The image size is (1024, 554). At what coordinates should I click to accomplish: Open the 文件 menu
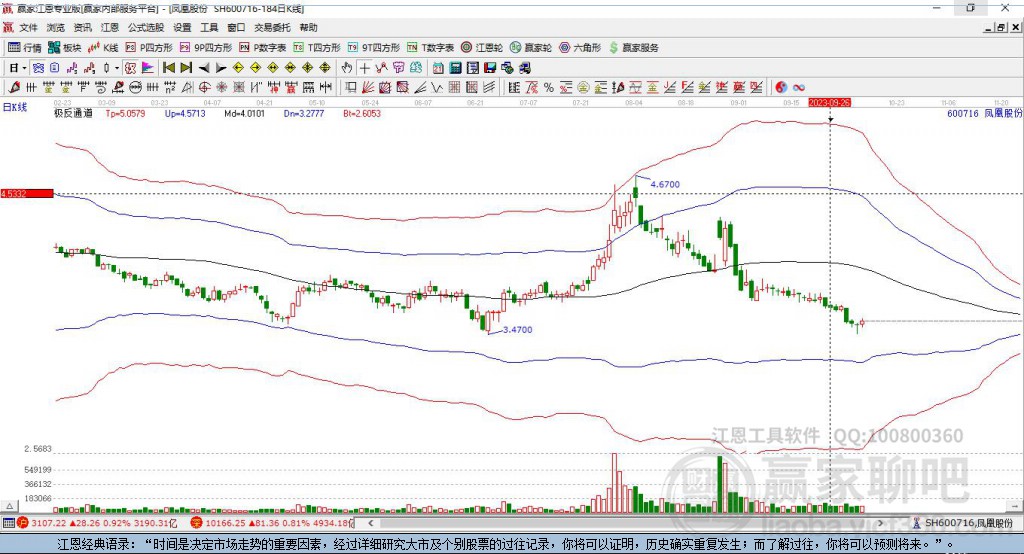[28, 27]
